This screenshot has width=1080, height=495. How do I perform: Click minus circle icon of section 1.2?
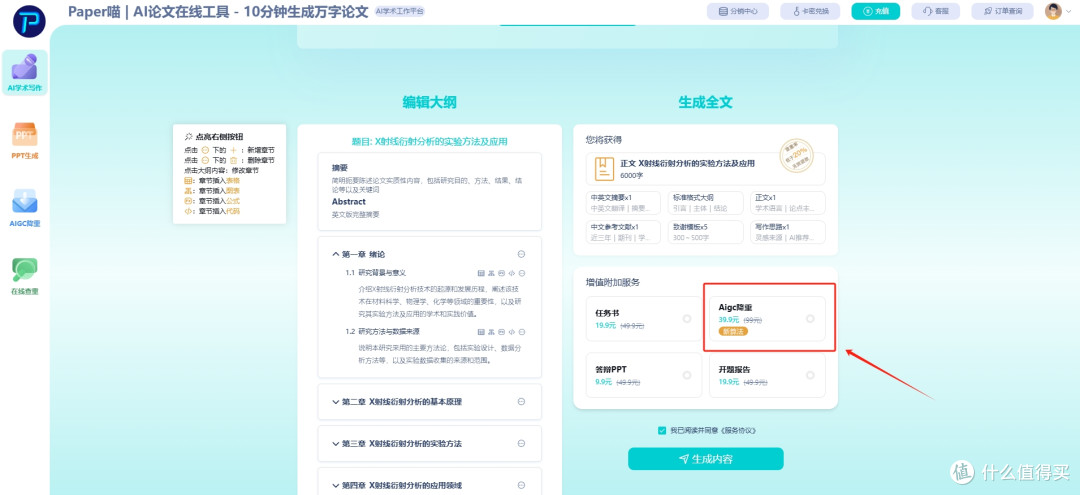521,332
